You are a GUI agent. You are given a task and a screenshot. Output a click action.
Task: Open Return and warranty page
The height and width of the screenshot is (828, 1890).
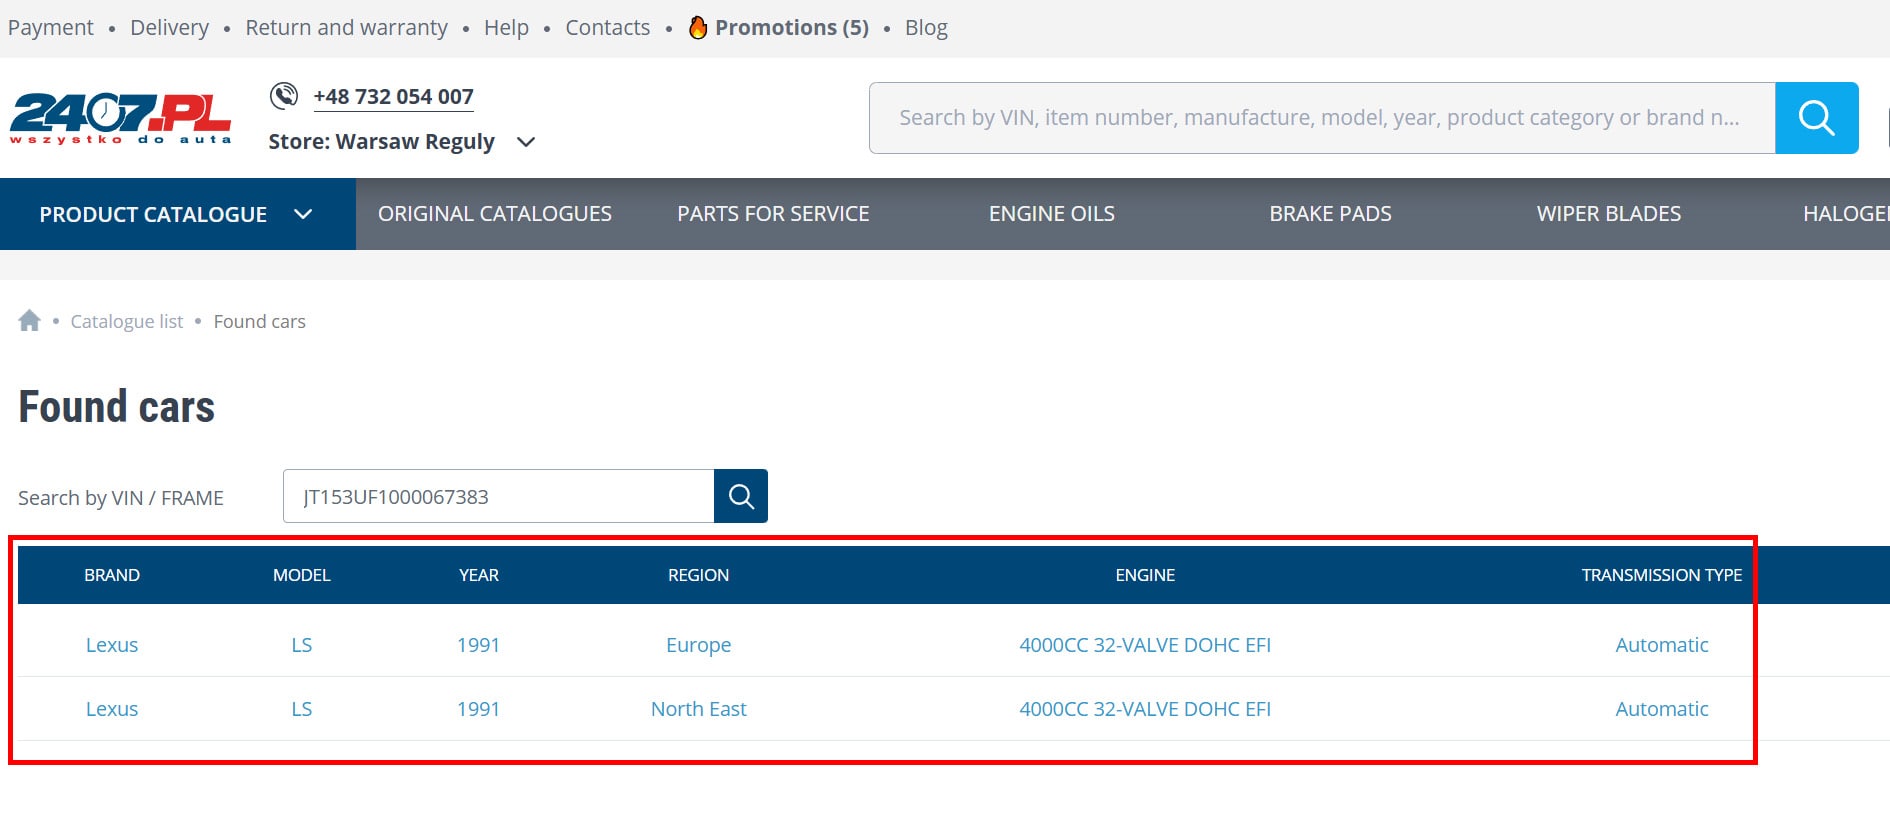pos(347,28)
